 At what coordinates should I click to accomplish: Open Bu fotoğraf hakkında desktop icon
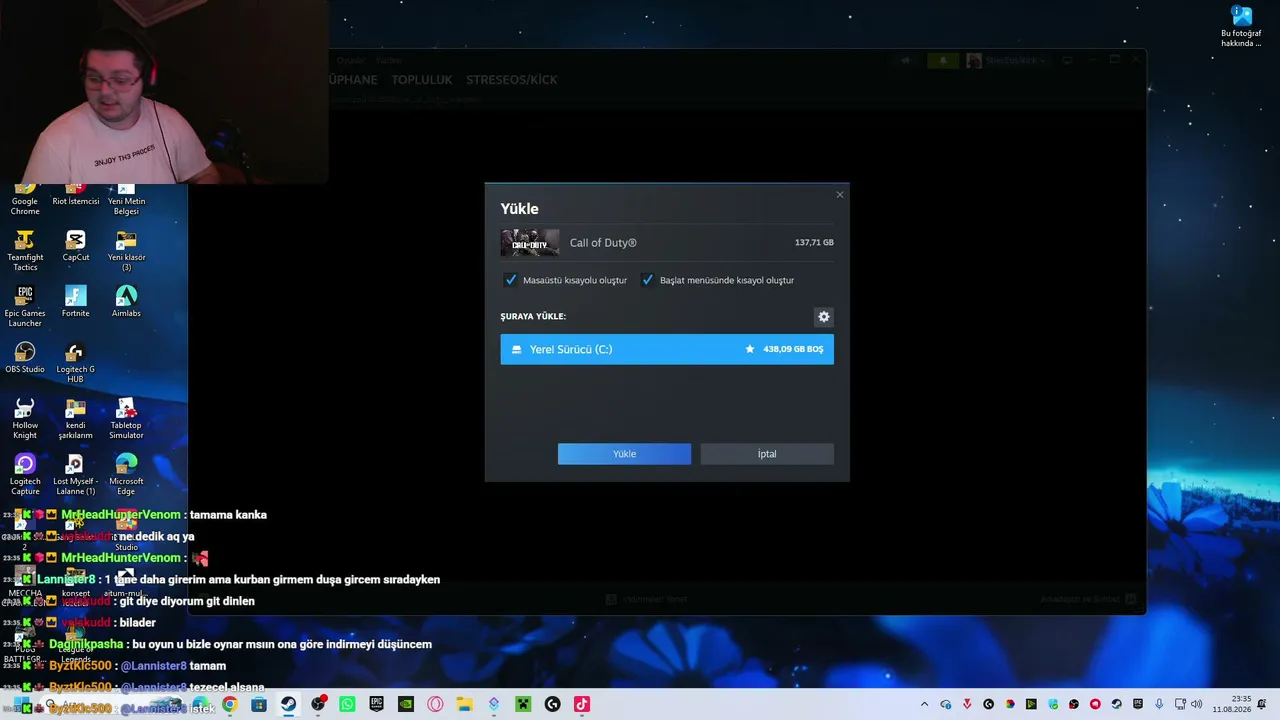pyautogui.click(x=1242, y=27)
